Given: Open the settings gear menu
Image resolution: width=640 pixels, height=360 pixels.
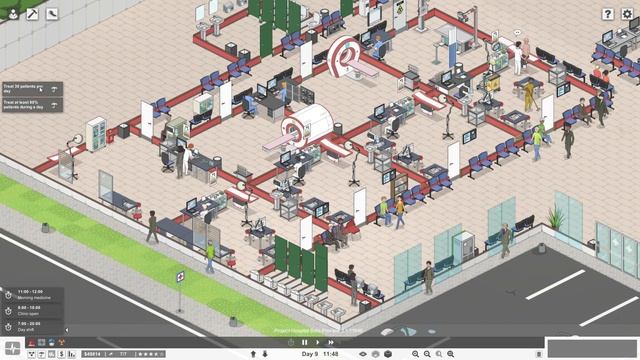Looking at the screenshot, I should [627, 14].
